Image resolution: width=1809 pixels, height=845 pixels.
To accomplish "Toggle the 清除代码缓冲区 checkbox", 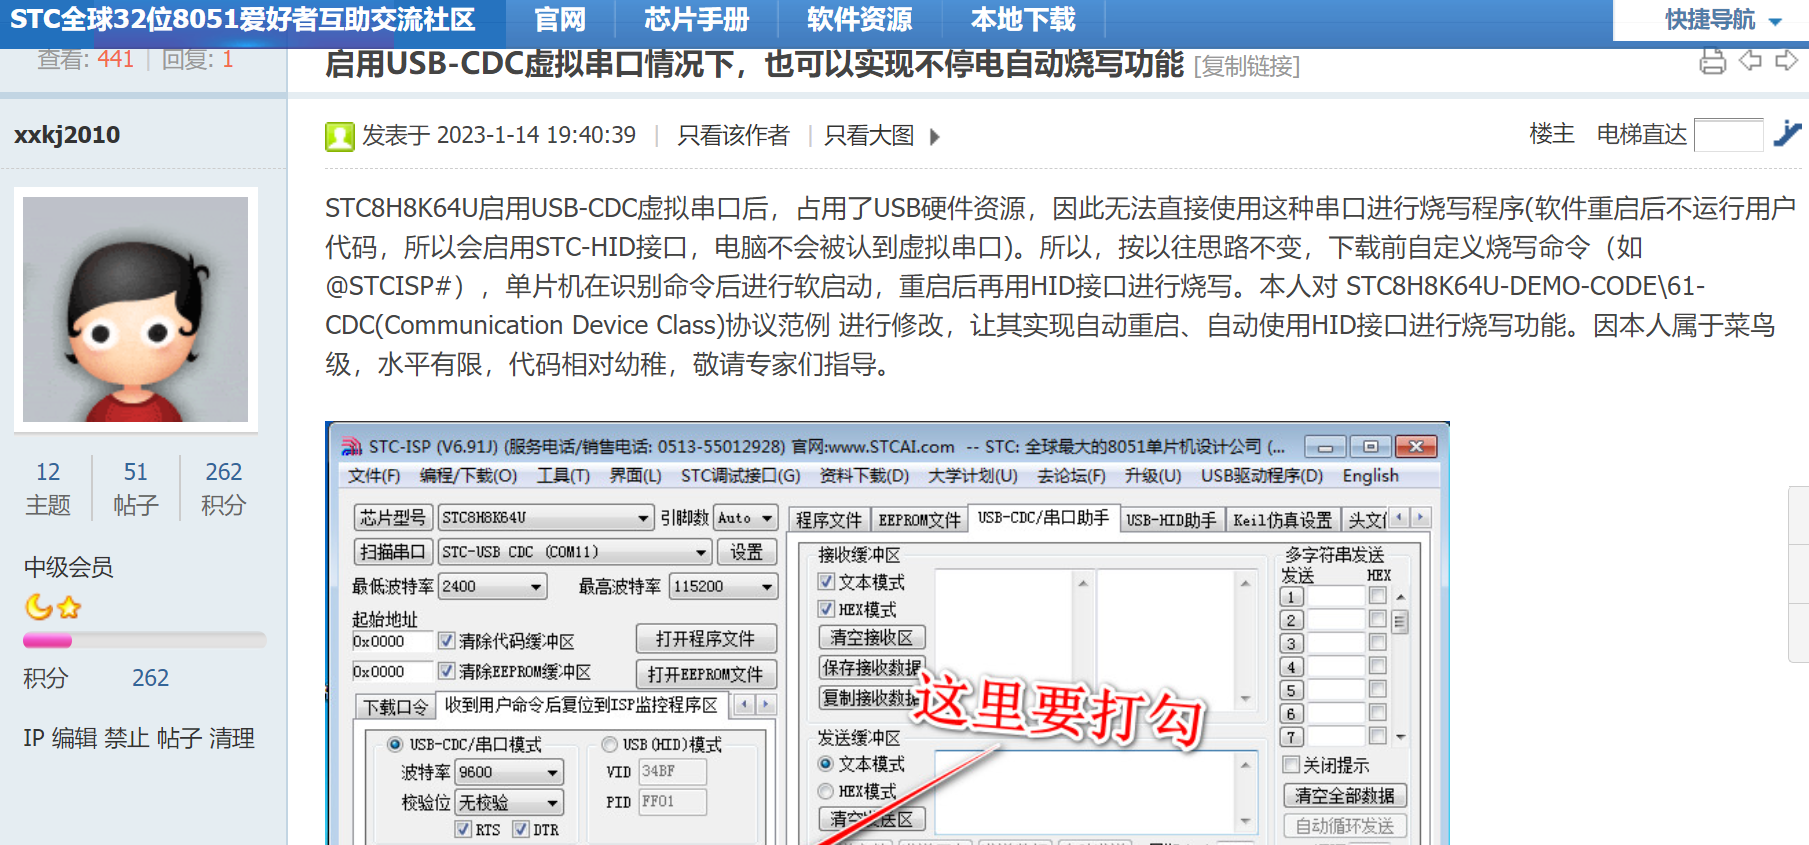I will (x=447, y=641).
